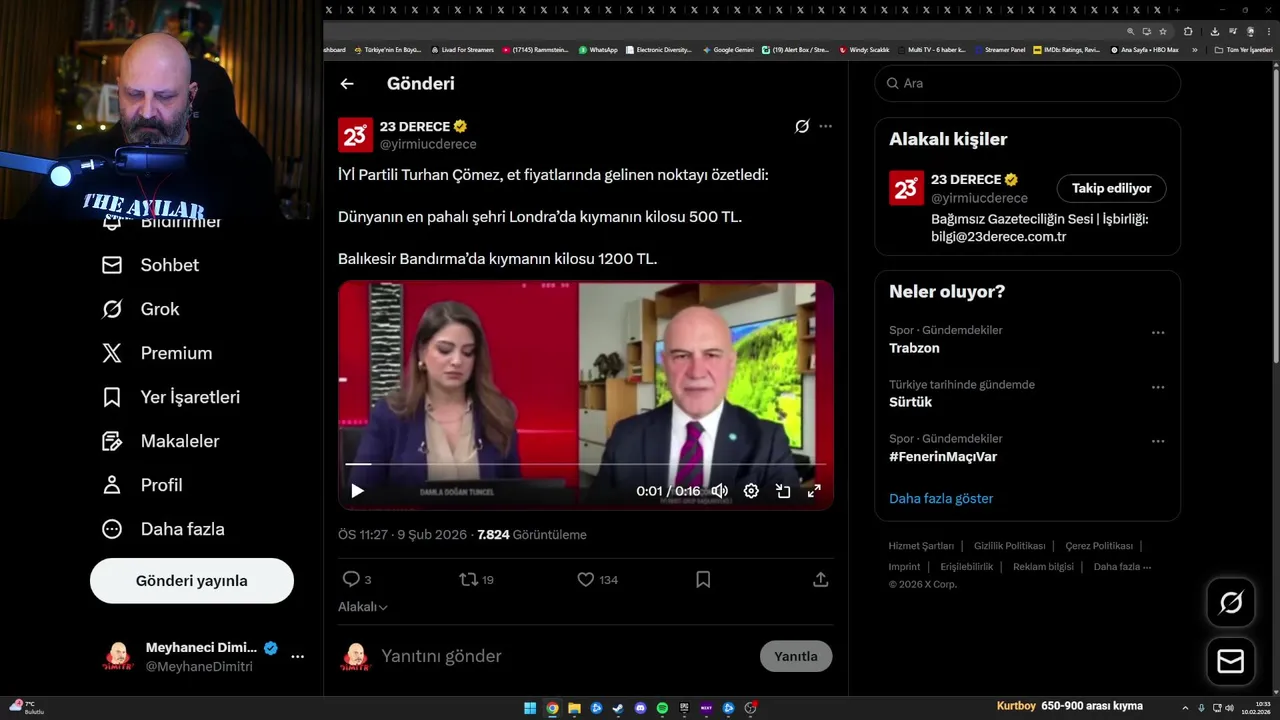Open the WhatsApp bookmark
The image size is (1280, 720).
point(598,49)
